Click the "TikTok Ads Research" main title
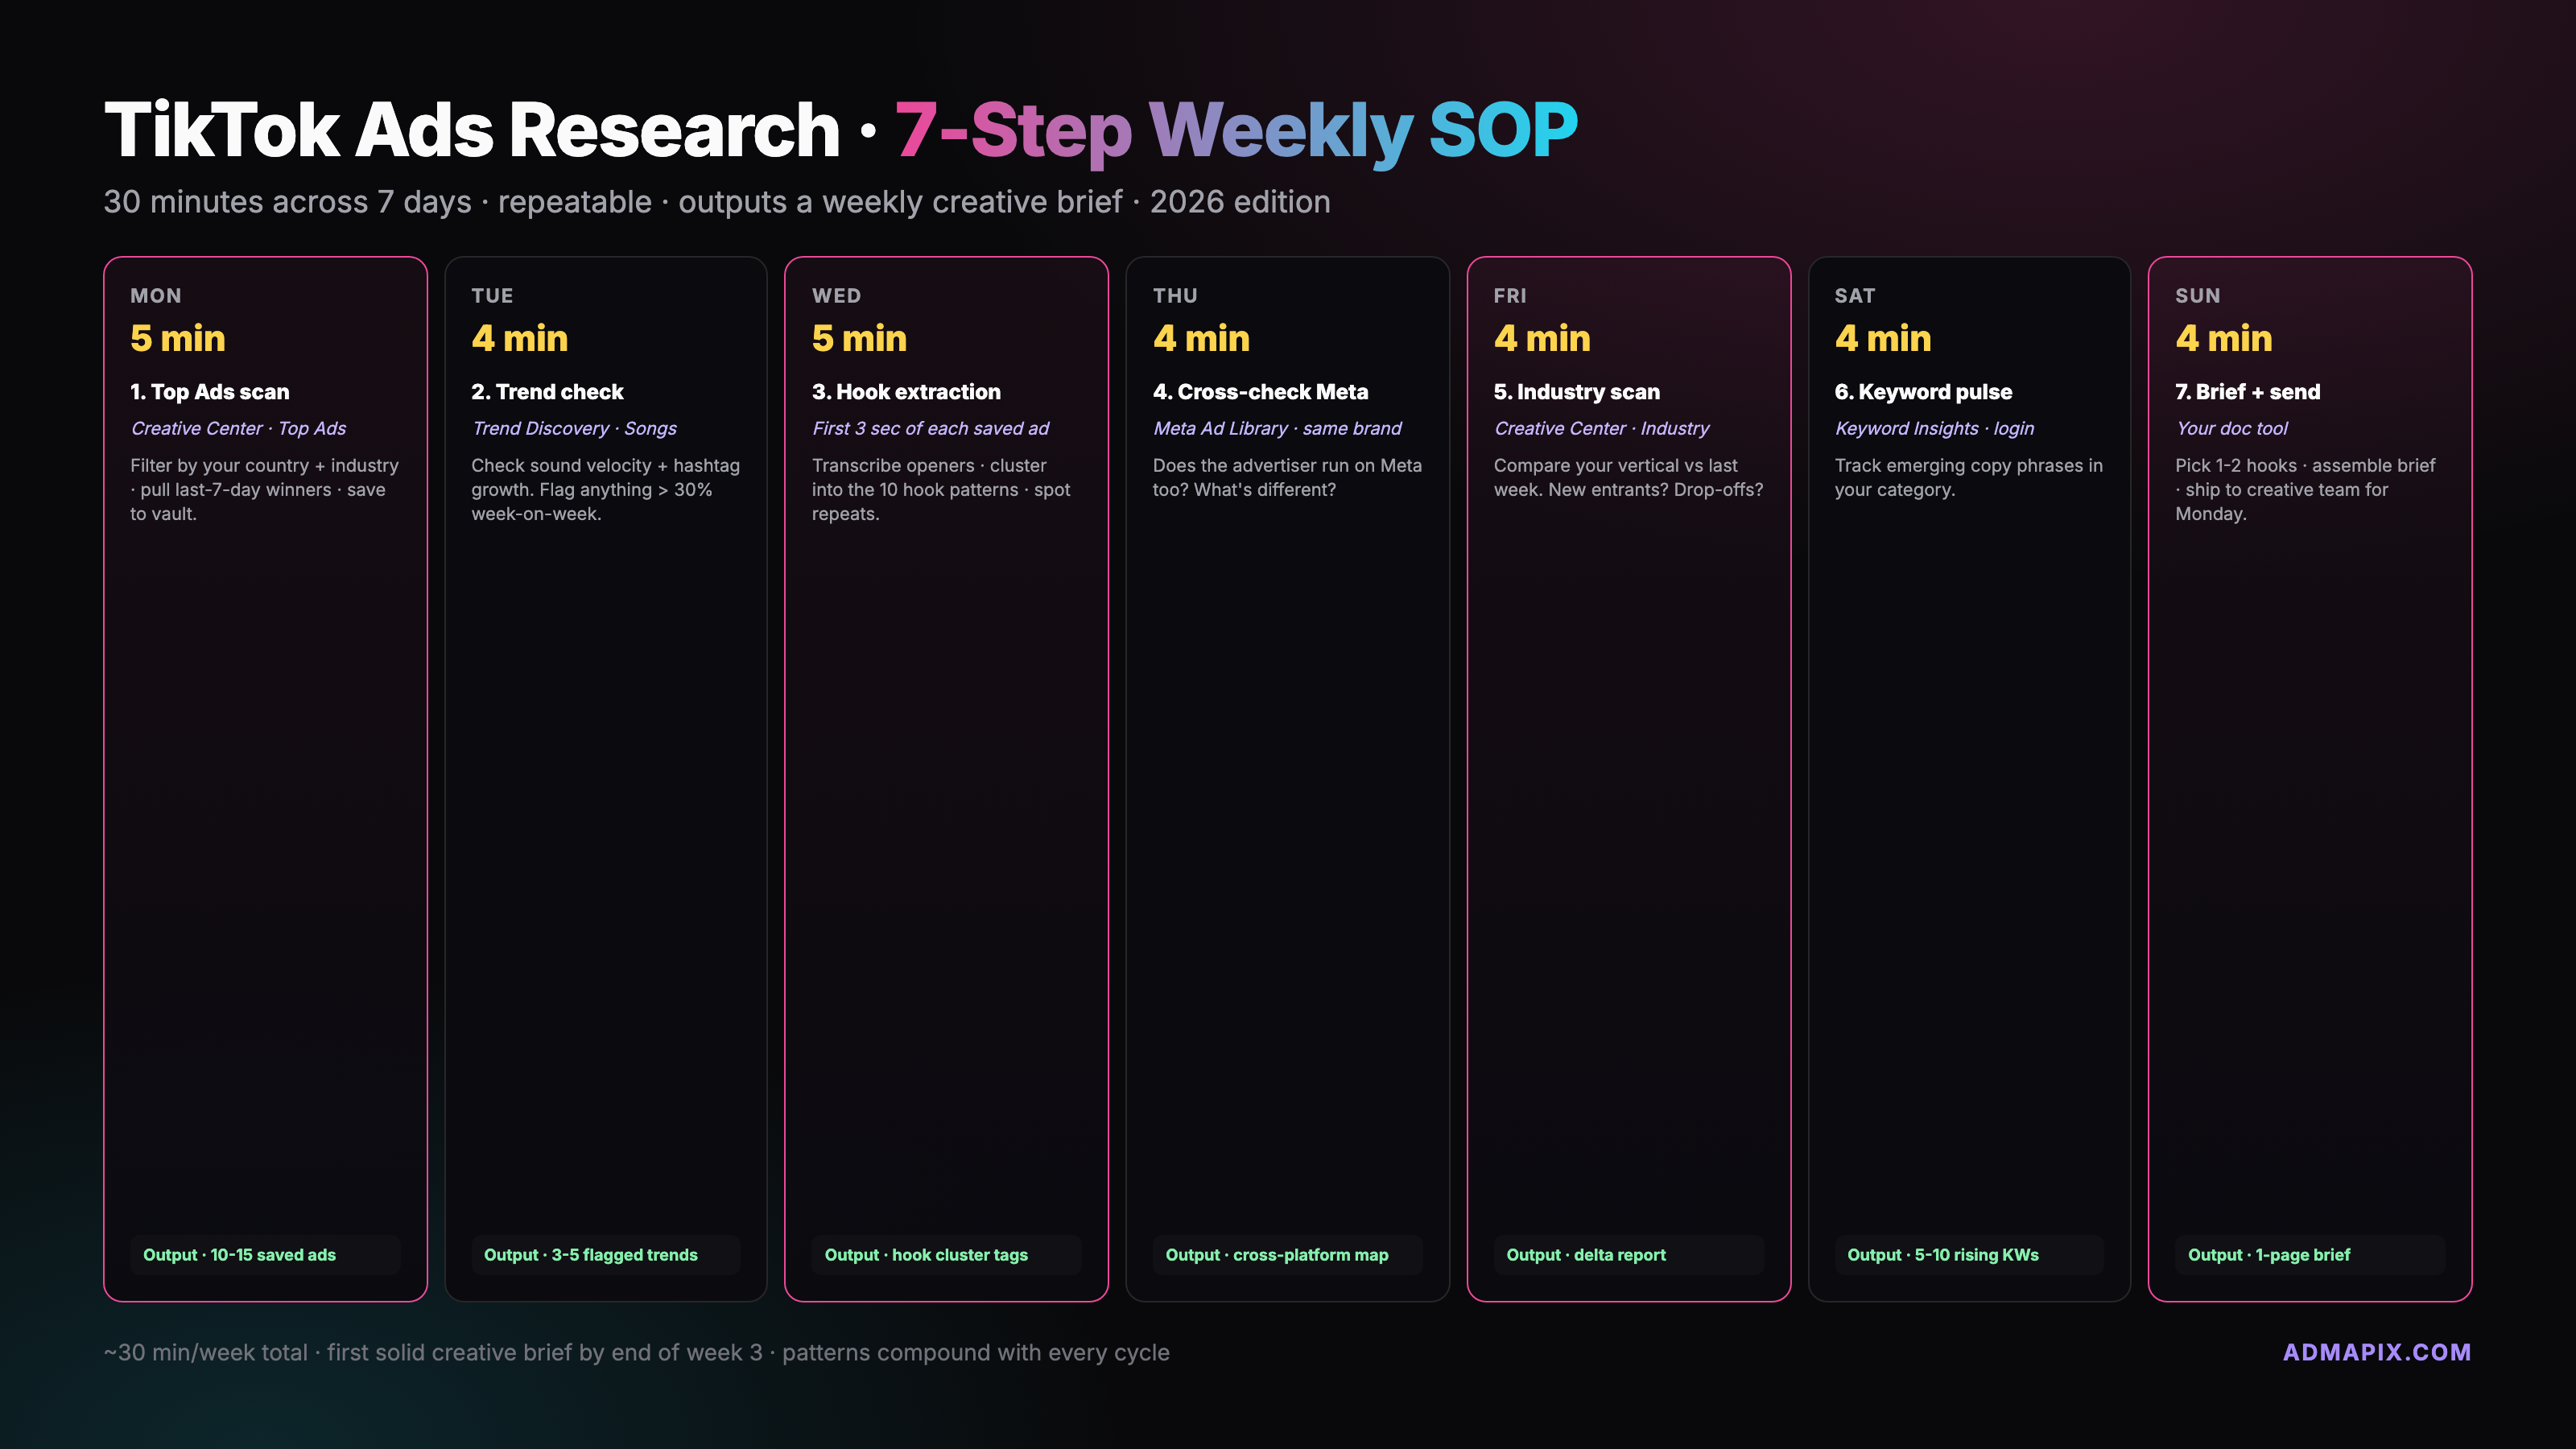 coord(472,130)
